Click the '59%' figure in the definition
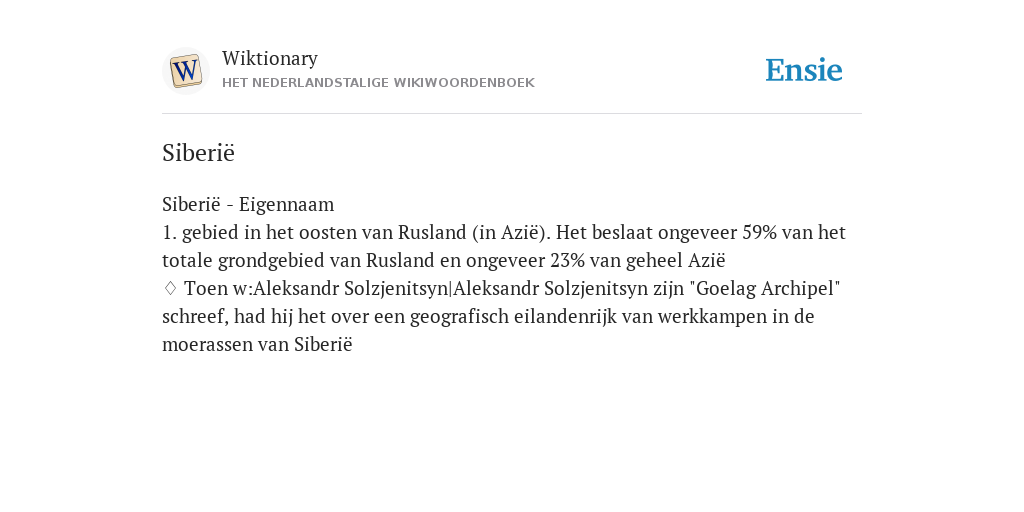1024x512 pixels. pos(759,232)
